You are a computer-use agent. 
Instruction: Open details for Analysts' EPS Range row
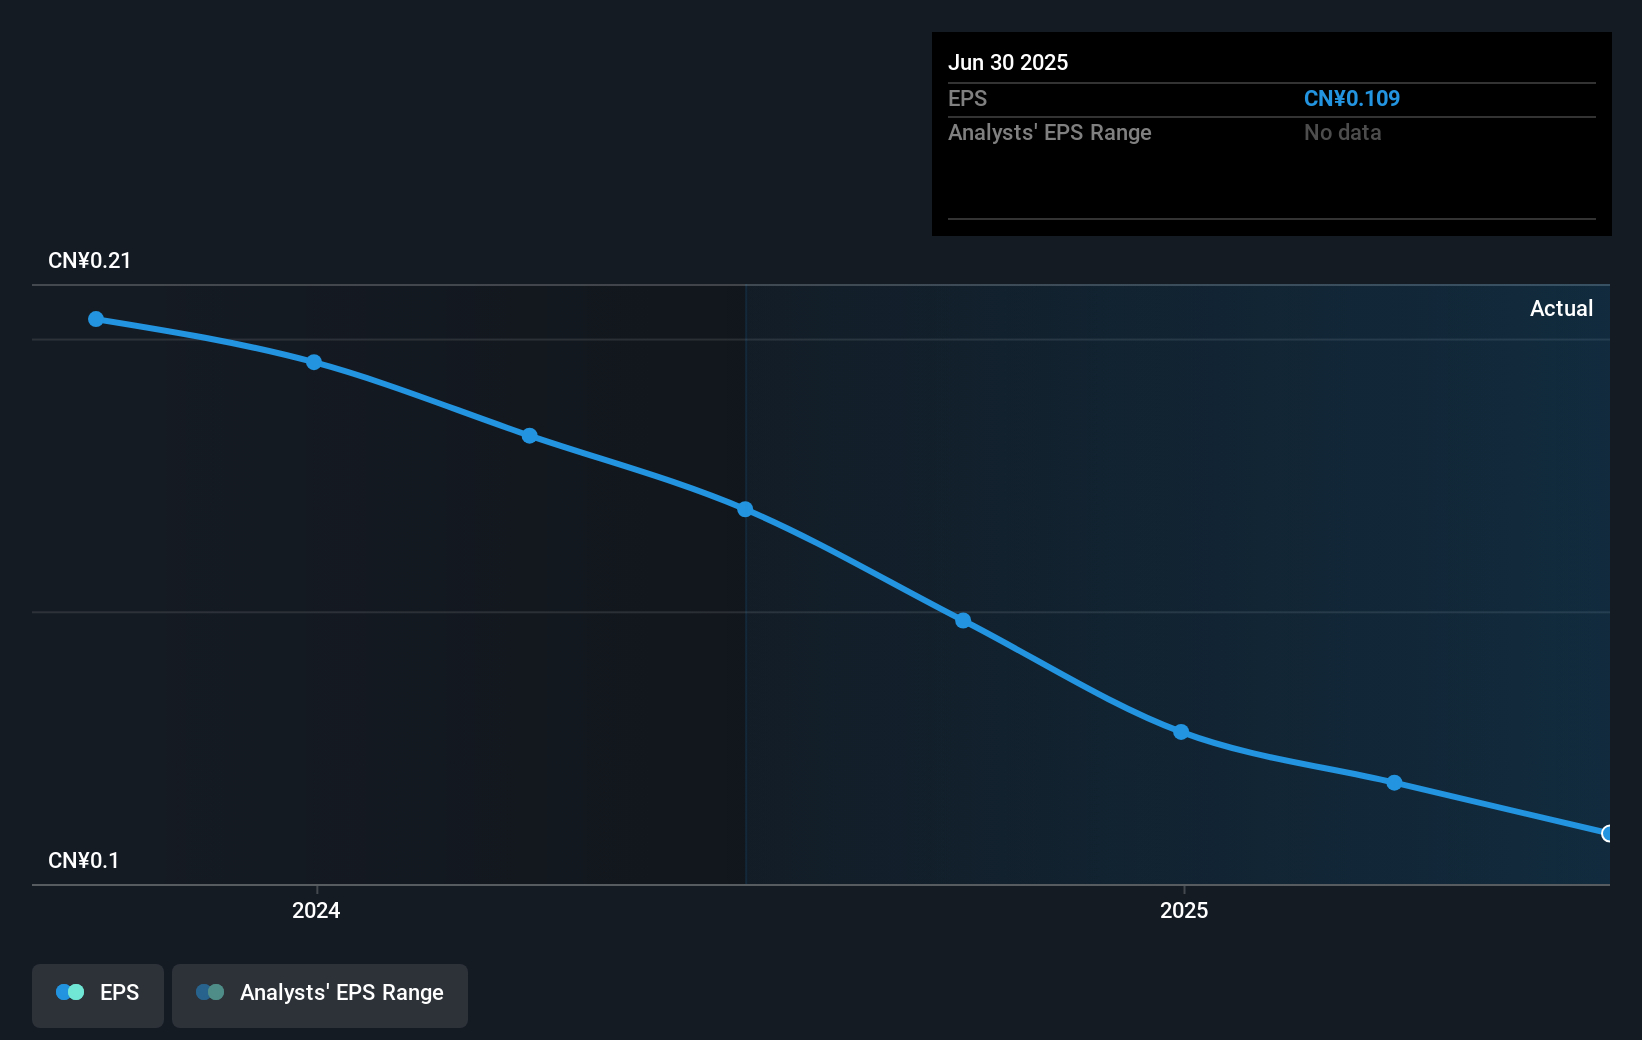pyautogui.click(x=1049, y=132)
